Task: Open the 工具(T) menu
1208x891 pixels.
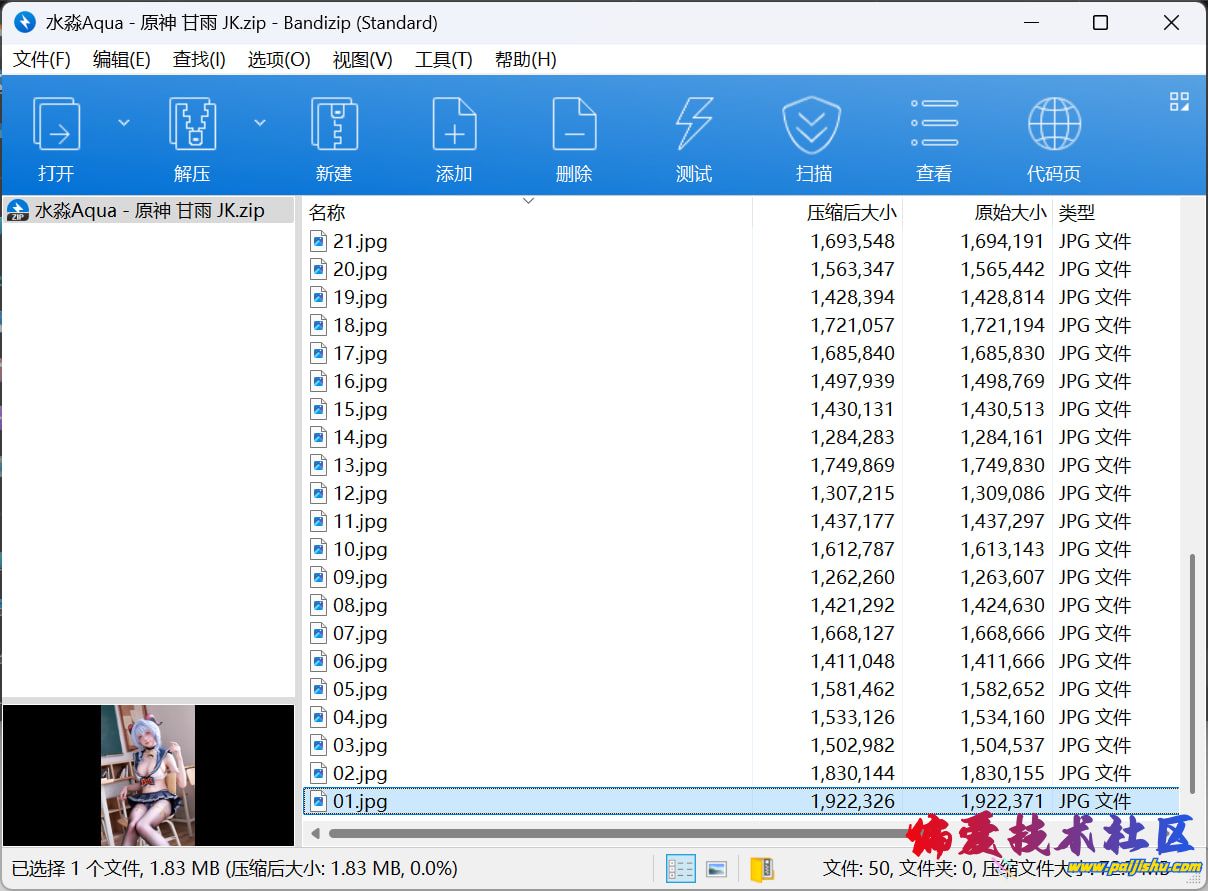Action: (x=443, y=59)
